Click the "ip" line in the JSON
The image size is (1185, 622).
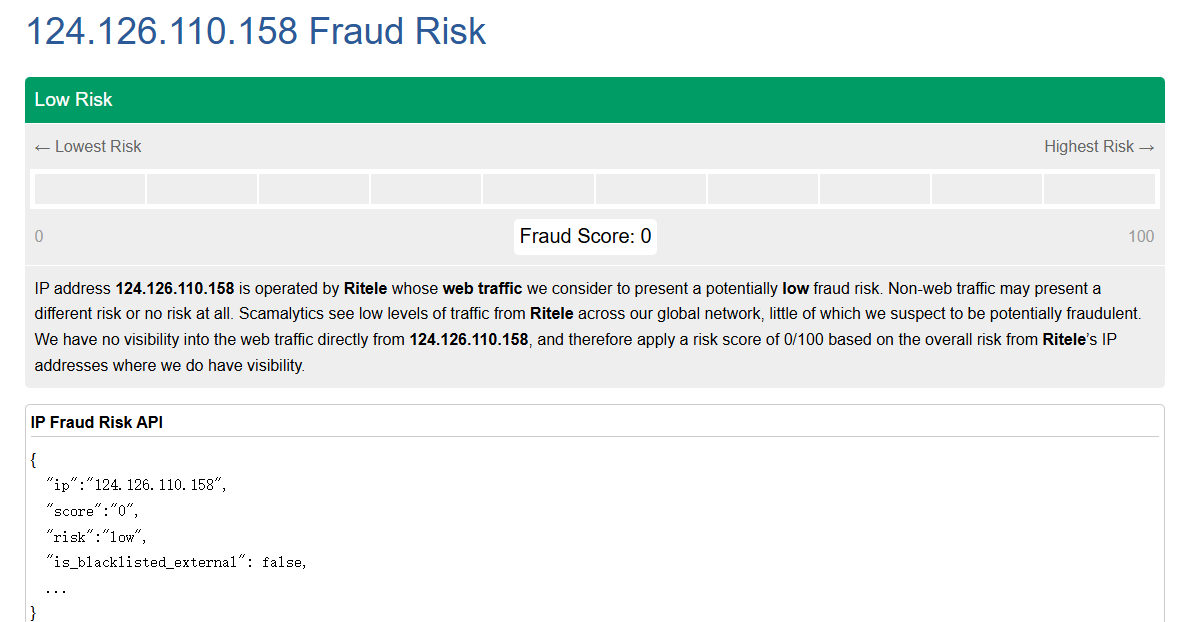point(136,485)
